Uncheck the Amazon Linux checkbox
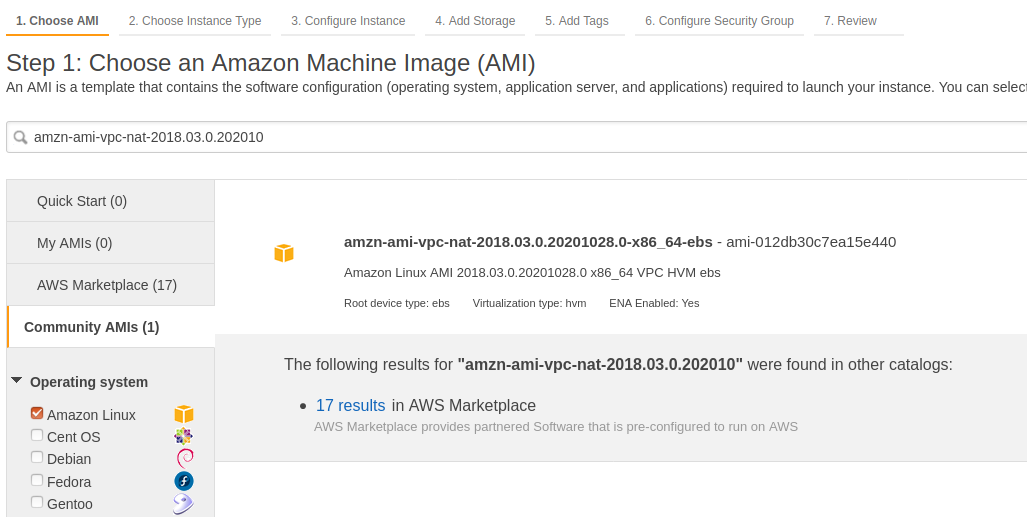The height and width of the screenshot is (517, 1027). point(37,413)
